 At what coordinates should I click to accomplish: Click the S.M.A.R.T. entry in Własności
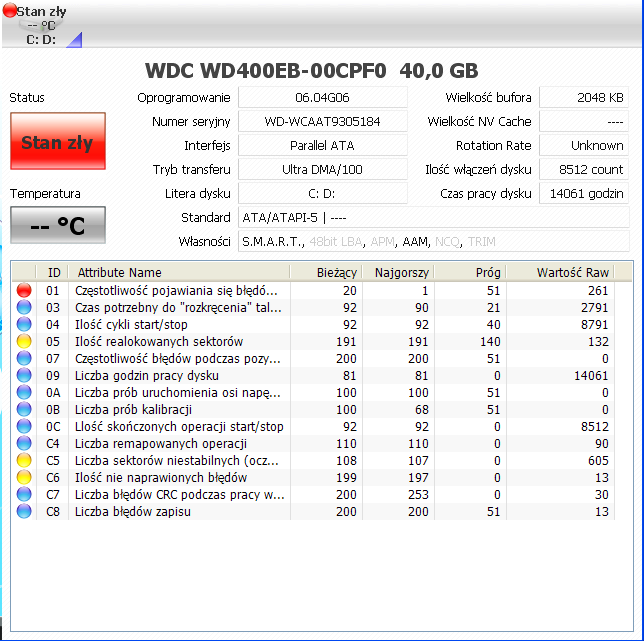tap(272, 241)
